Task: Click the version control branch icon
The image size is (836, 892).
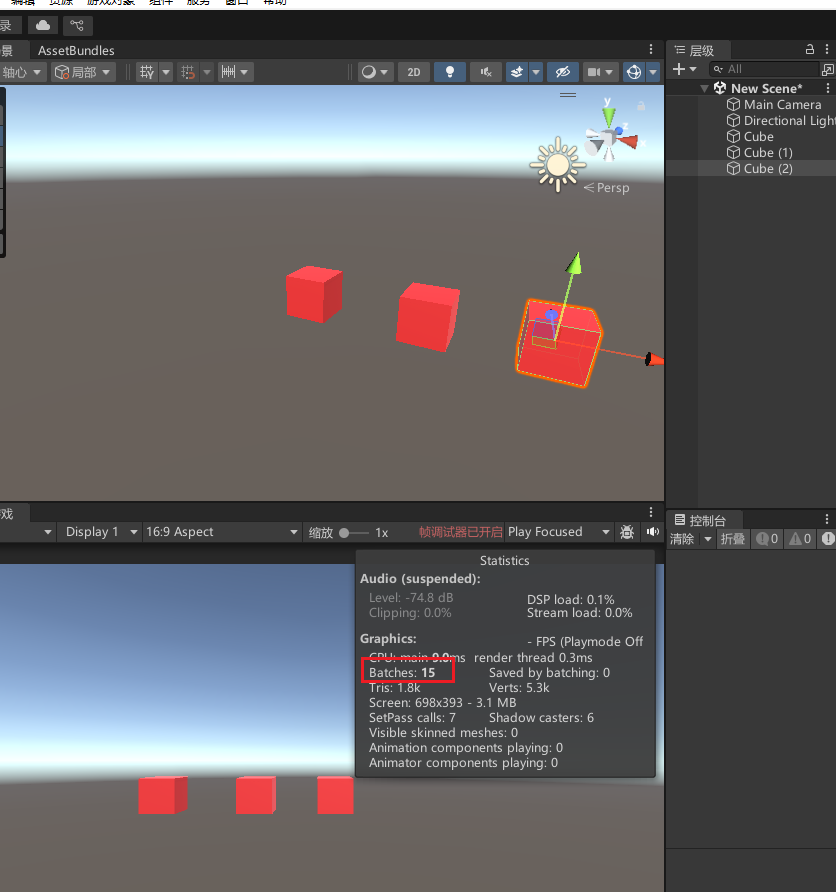Action: pyautogui.click(x=76, y=25)
